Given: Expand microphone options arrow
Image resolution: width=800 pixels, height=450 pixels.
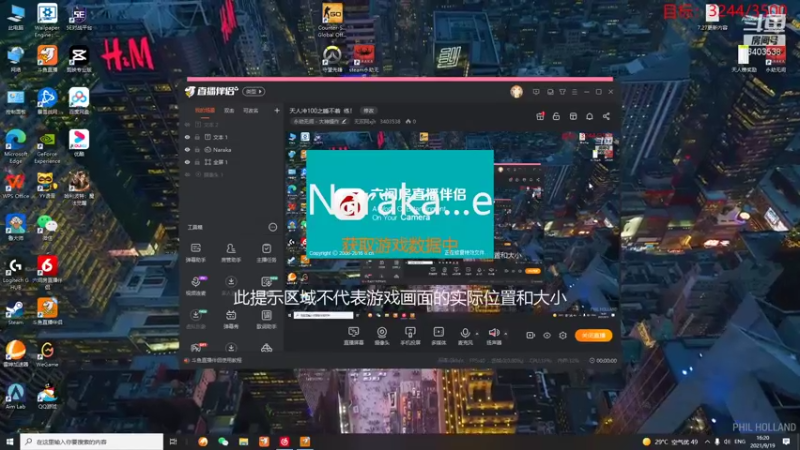Looking at the screenshot, I should (477, 334).
